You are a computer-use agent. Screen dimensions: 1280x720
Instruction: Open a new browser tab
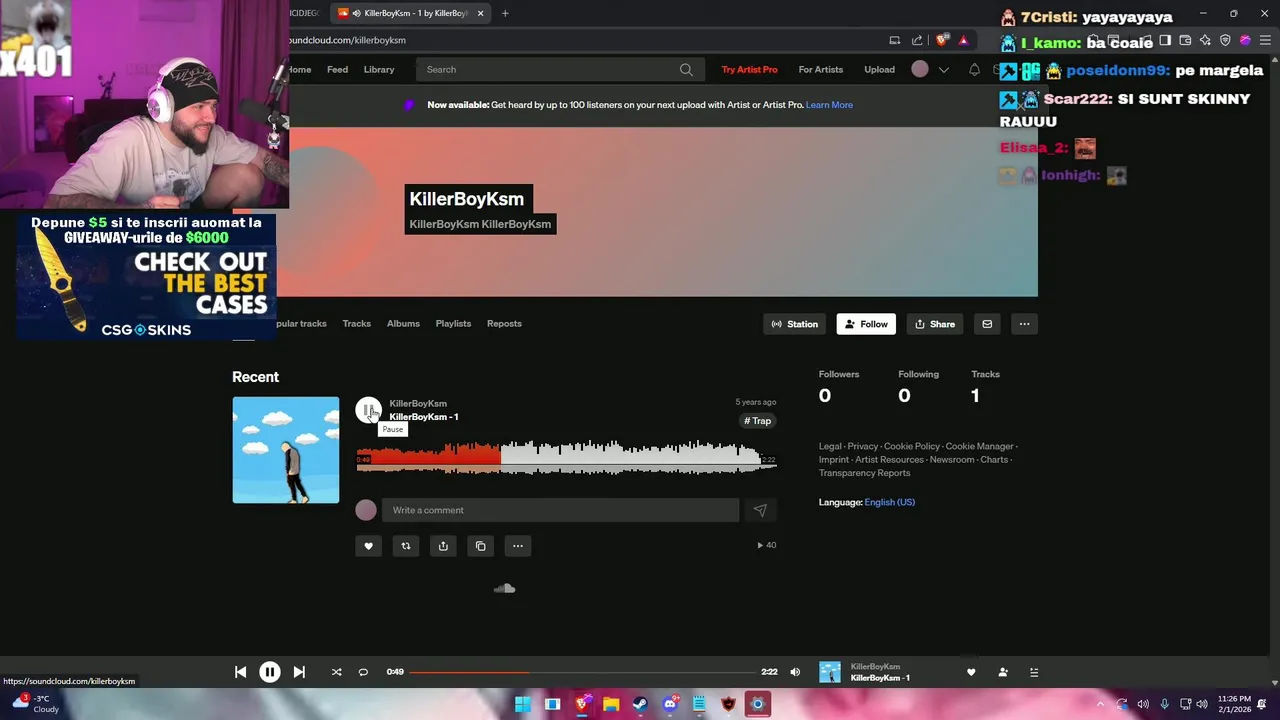(x=505, y=13)
